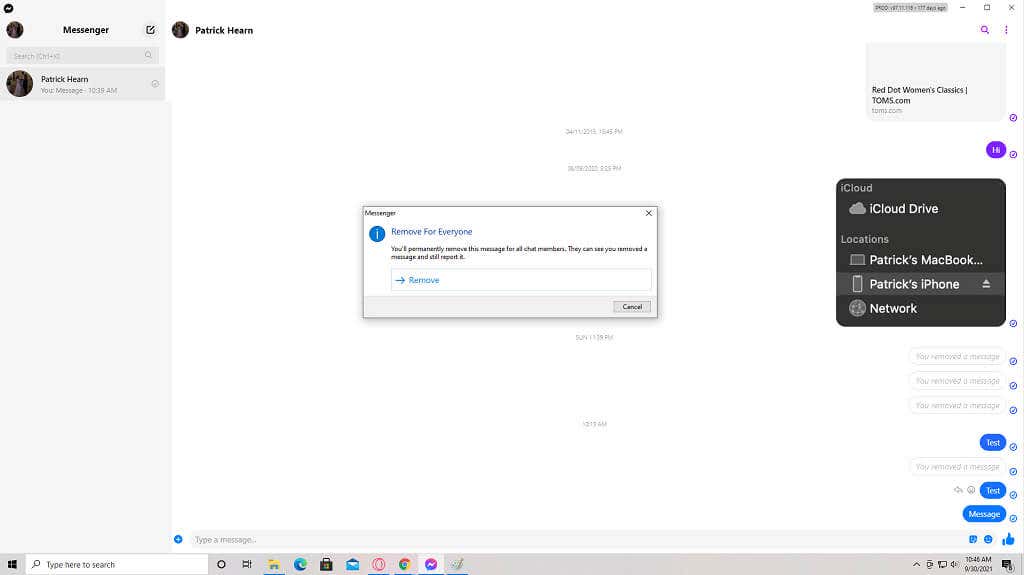
Task: Open the three-dot conversation options menu
Action: click(x=1007, y=30)
